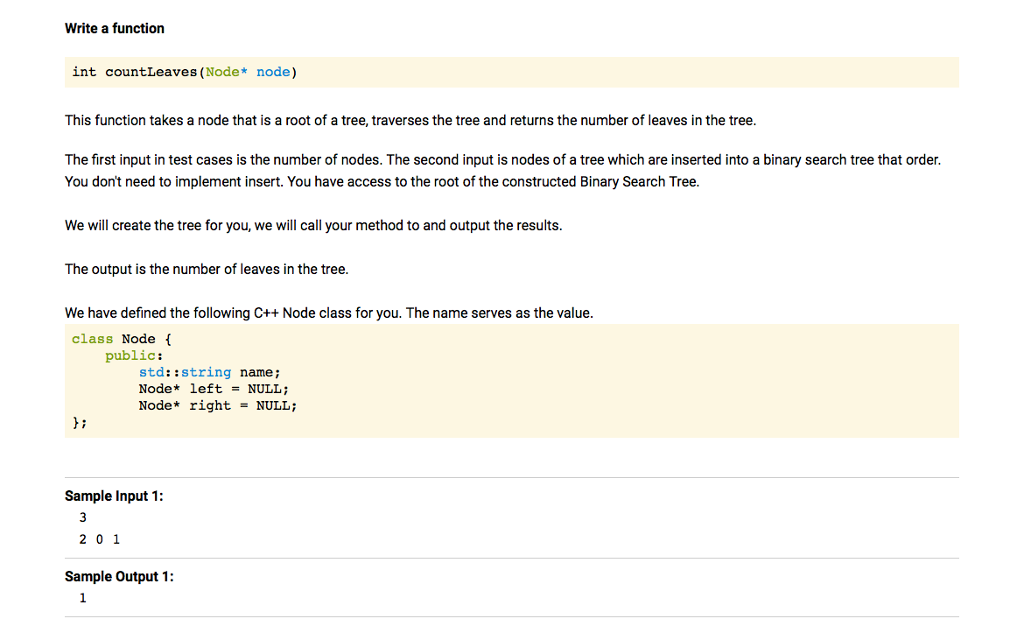Click the Write a function heading
Image resolution: width=1024 pixels, height=619 pixels.
pos(114,28)
